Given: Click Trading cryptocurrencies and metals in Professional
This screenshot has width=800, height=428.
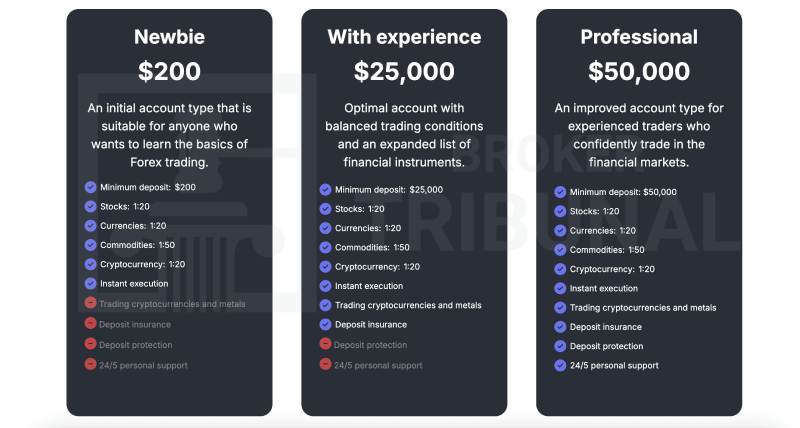Looking at the screenshot, I should coord(643,308).
